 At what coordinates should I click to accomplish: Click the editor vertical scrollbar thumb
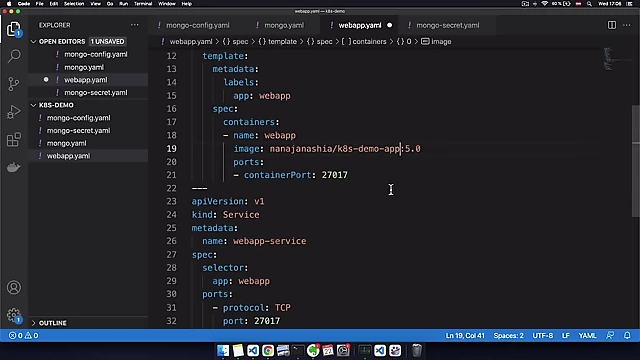(x=636, y=160)
